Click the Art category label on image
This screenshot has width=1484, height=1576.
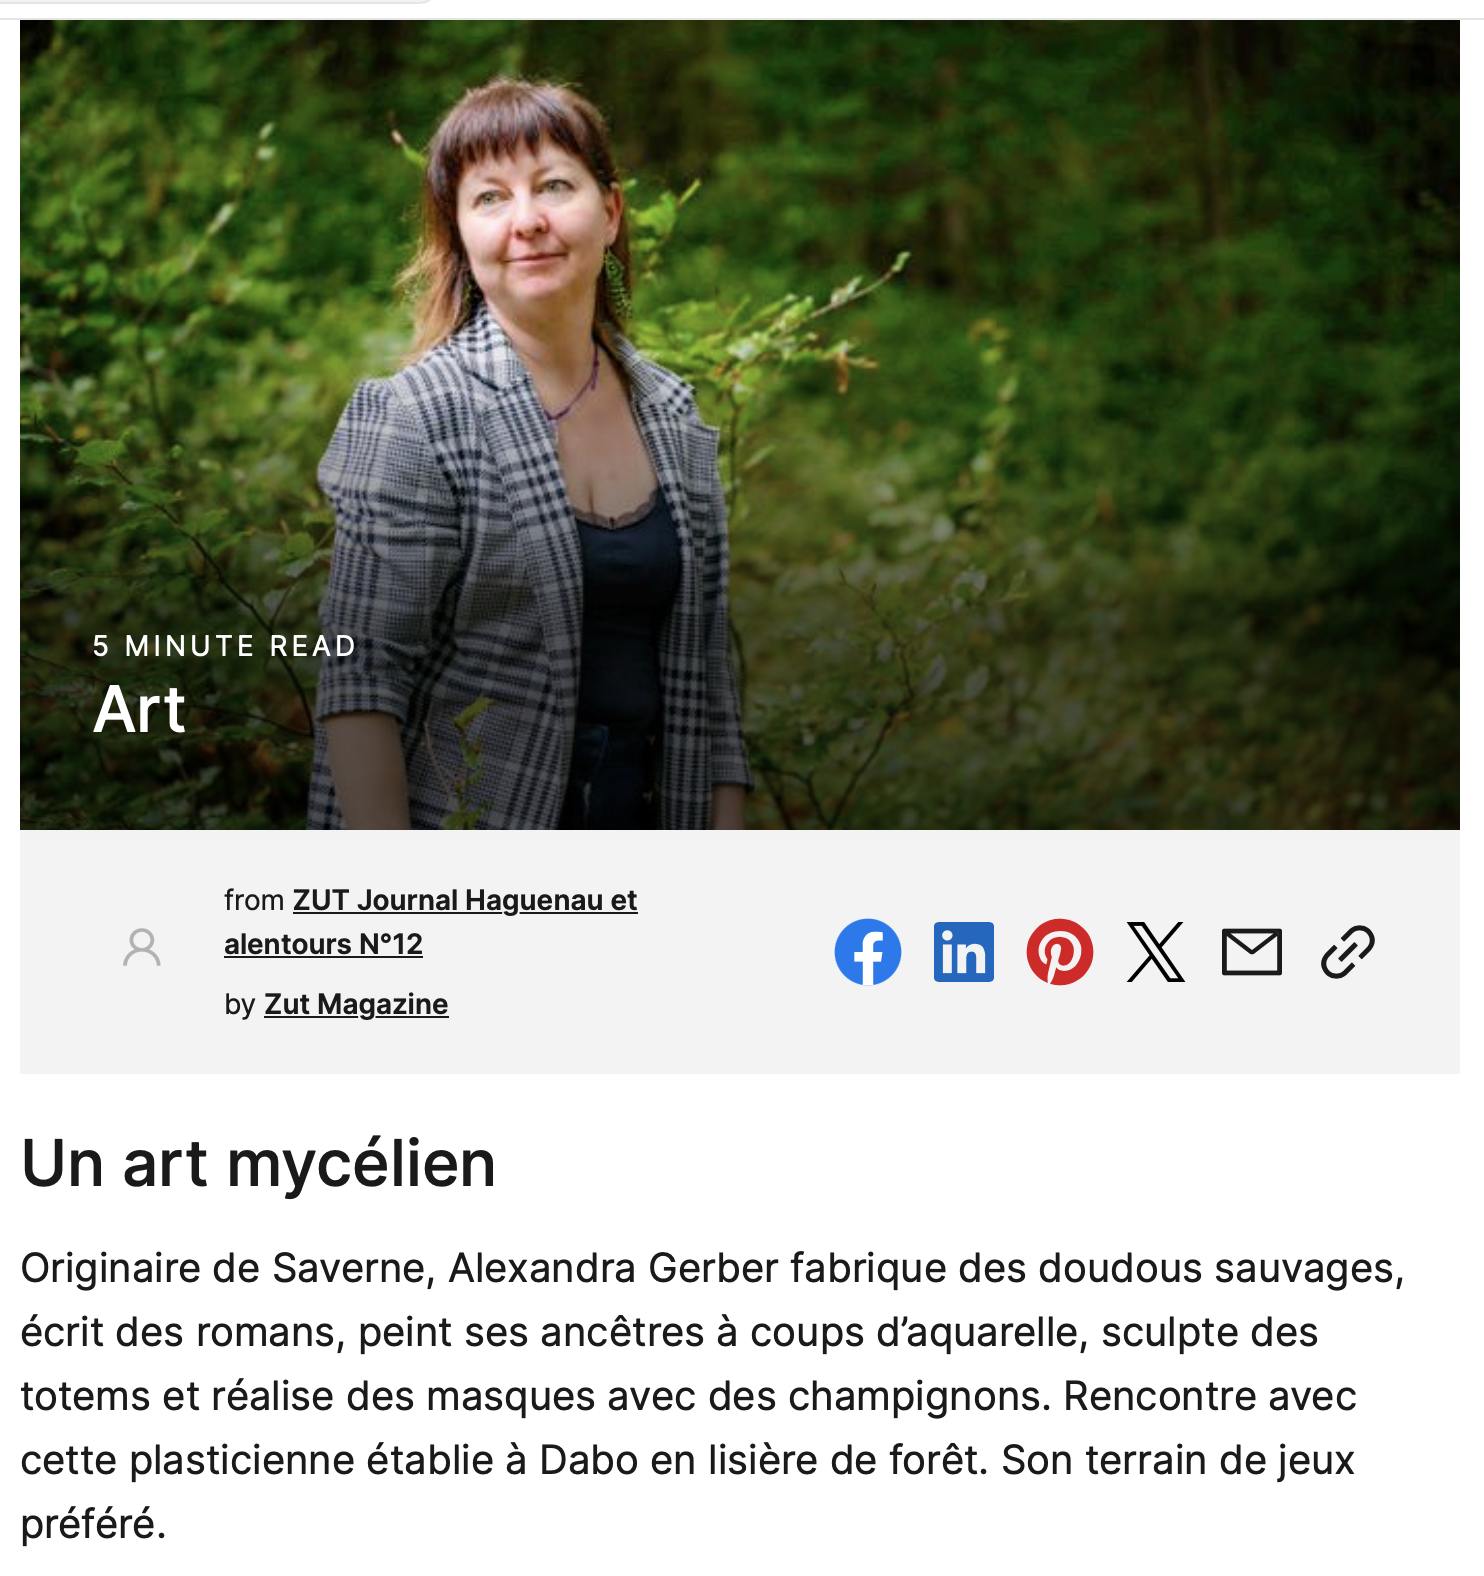click(139, 710)
